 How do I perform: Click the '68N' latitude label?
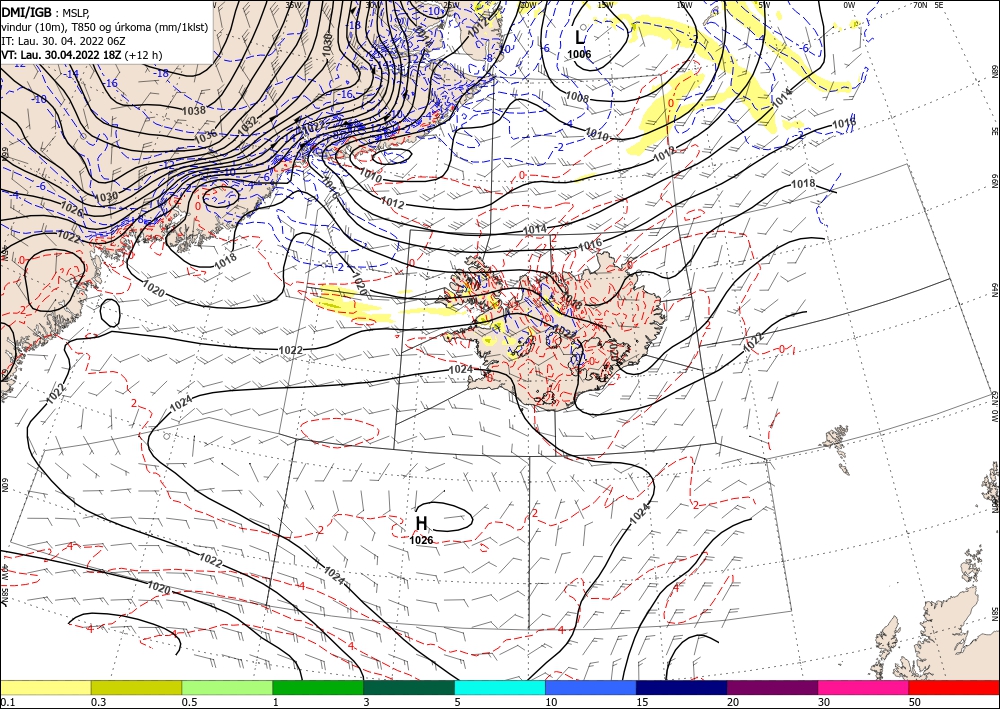point(994,71)
